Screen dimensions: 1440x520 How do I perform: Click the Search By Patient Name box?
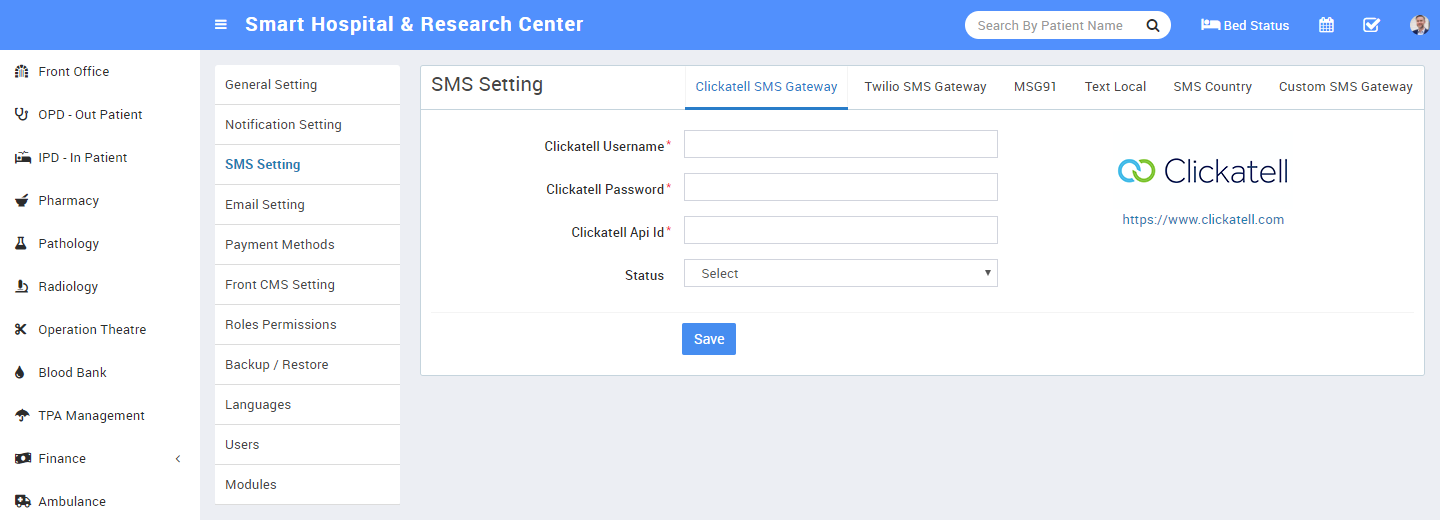[1050, 25]
